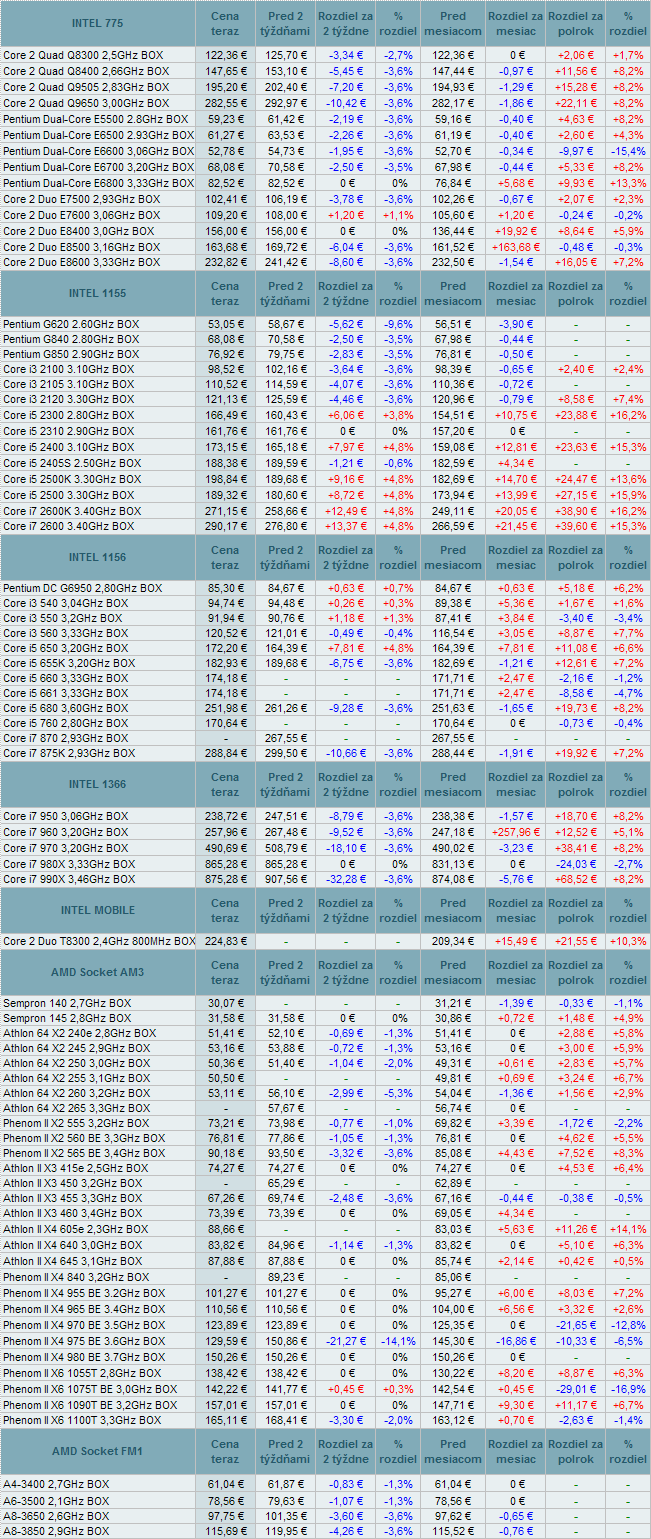Click Athlon 64 X2 240e 2,8GHz BOX name

79,1033
